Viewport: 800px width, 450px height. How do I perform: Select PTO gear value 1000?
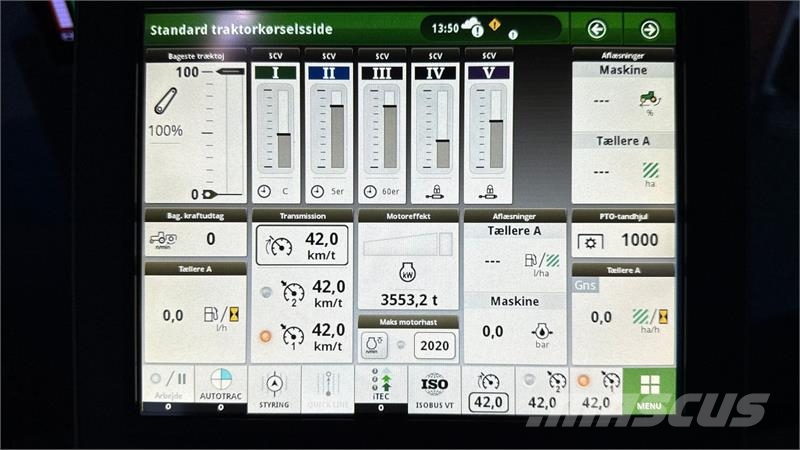pos(639,240)
